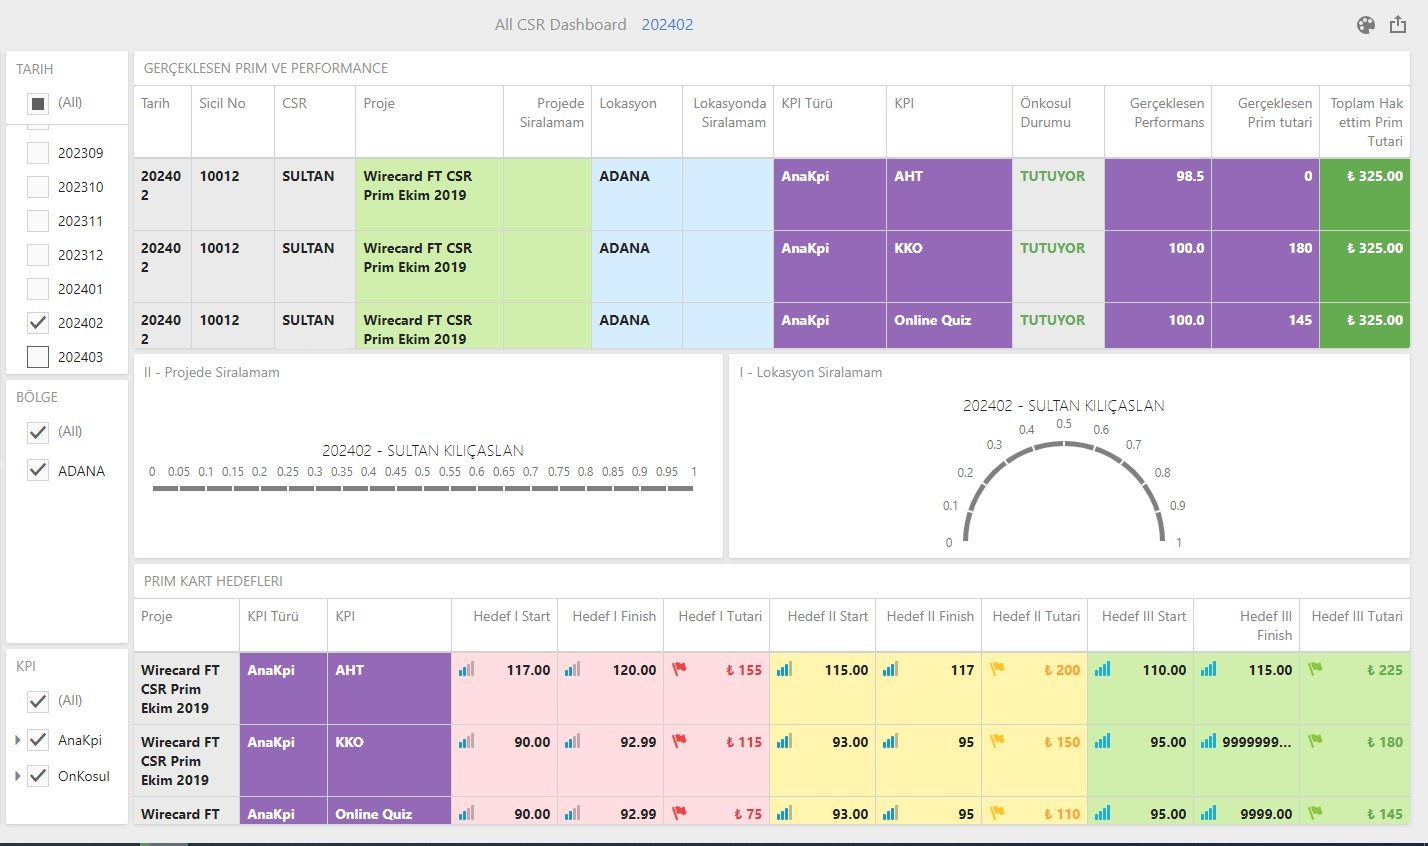Click bar icon beside AHT Hedef I Finish 120.00
This screenshot has height=846, width=1428.
[572, 670]
